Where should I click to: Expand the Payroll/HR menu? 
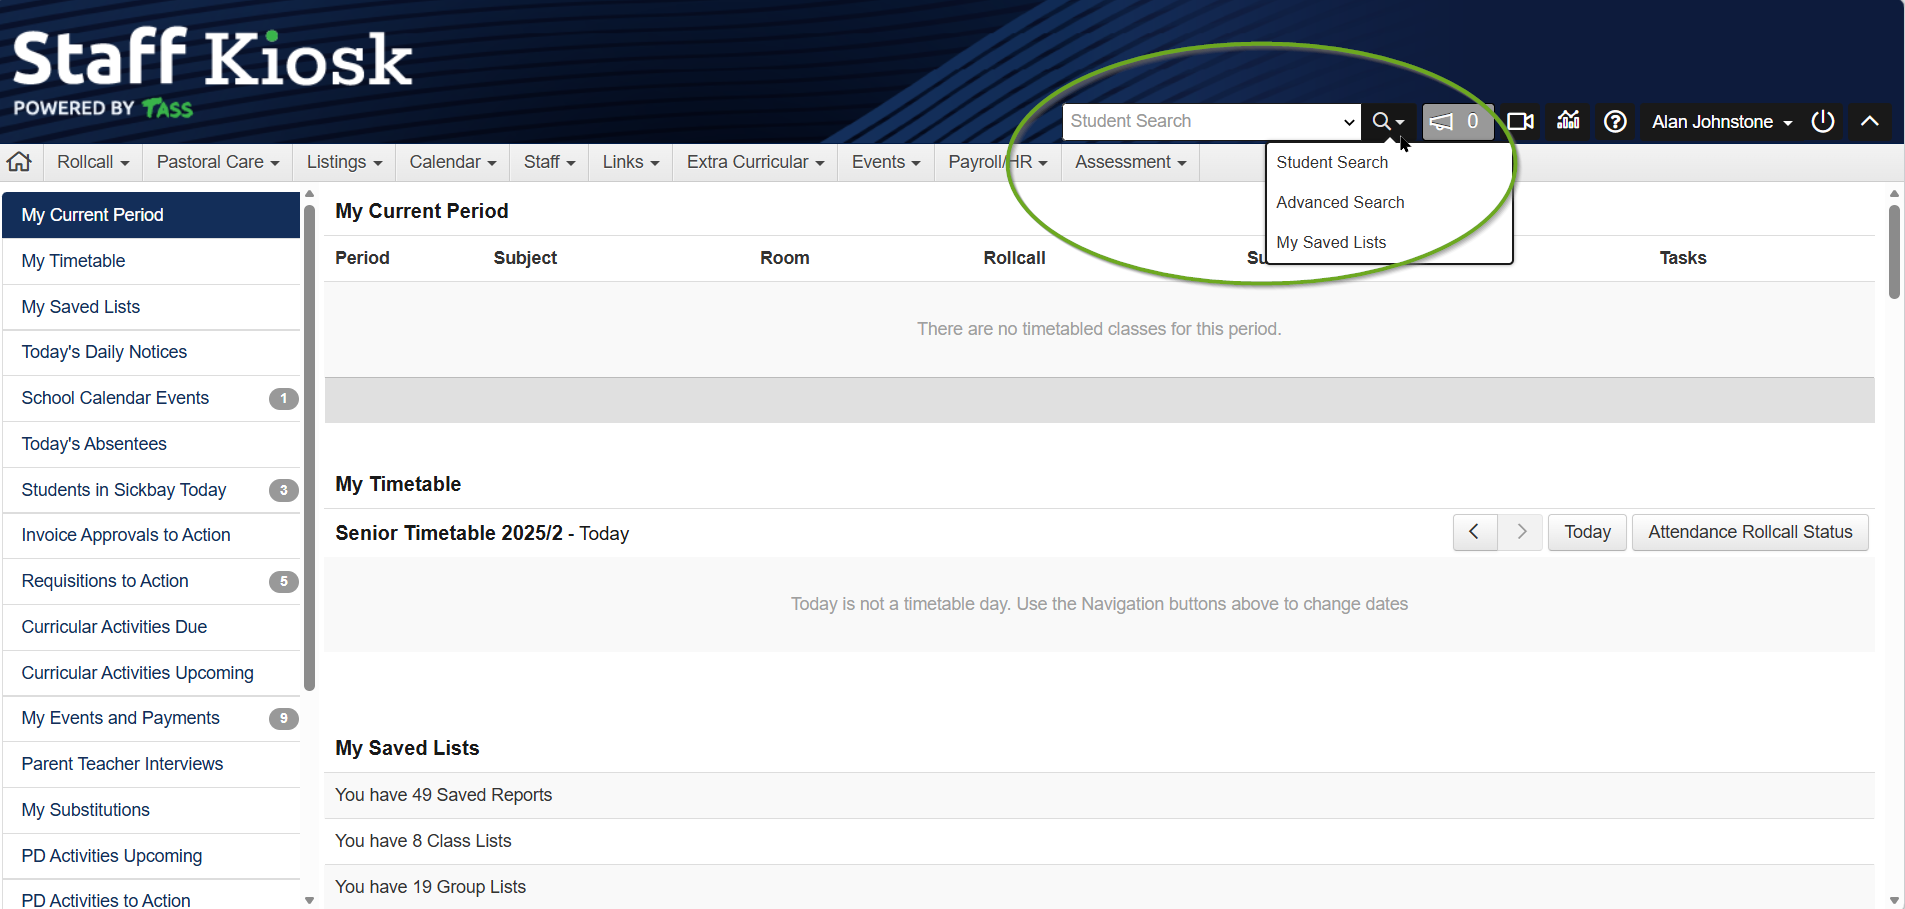pyautogui.click(x=998, y=162)
